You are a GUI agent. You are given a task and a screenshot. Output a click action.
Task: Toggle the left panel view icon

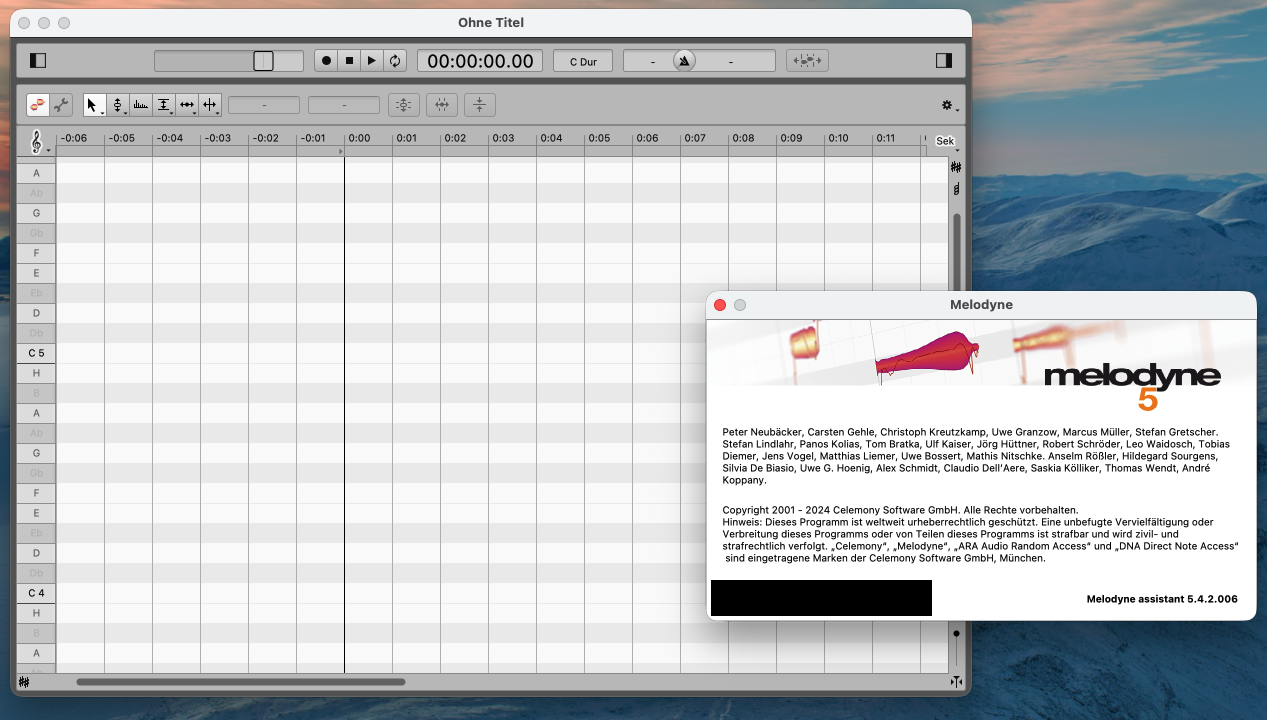click(x=37, y=60)
